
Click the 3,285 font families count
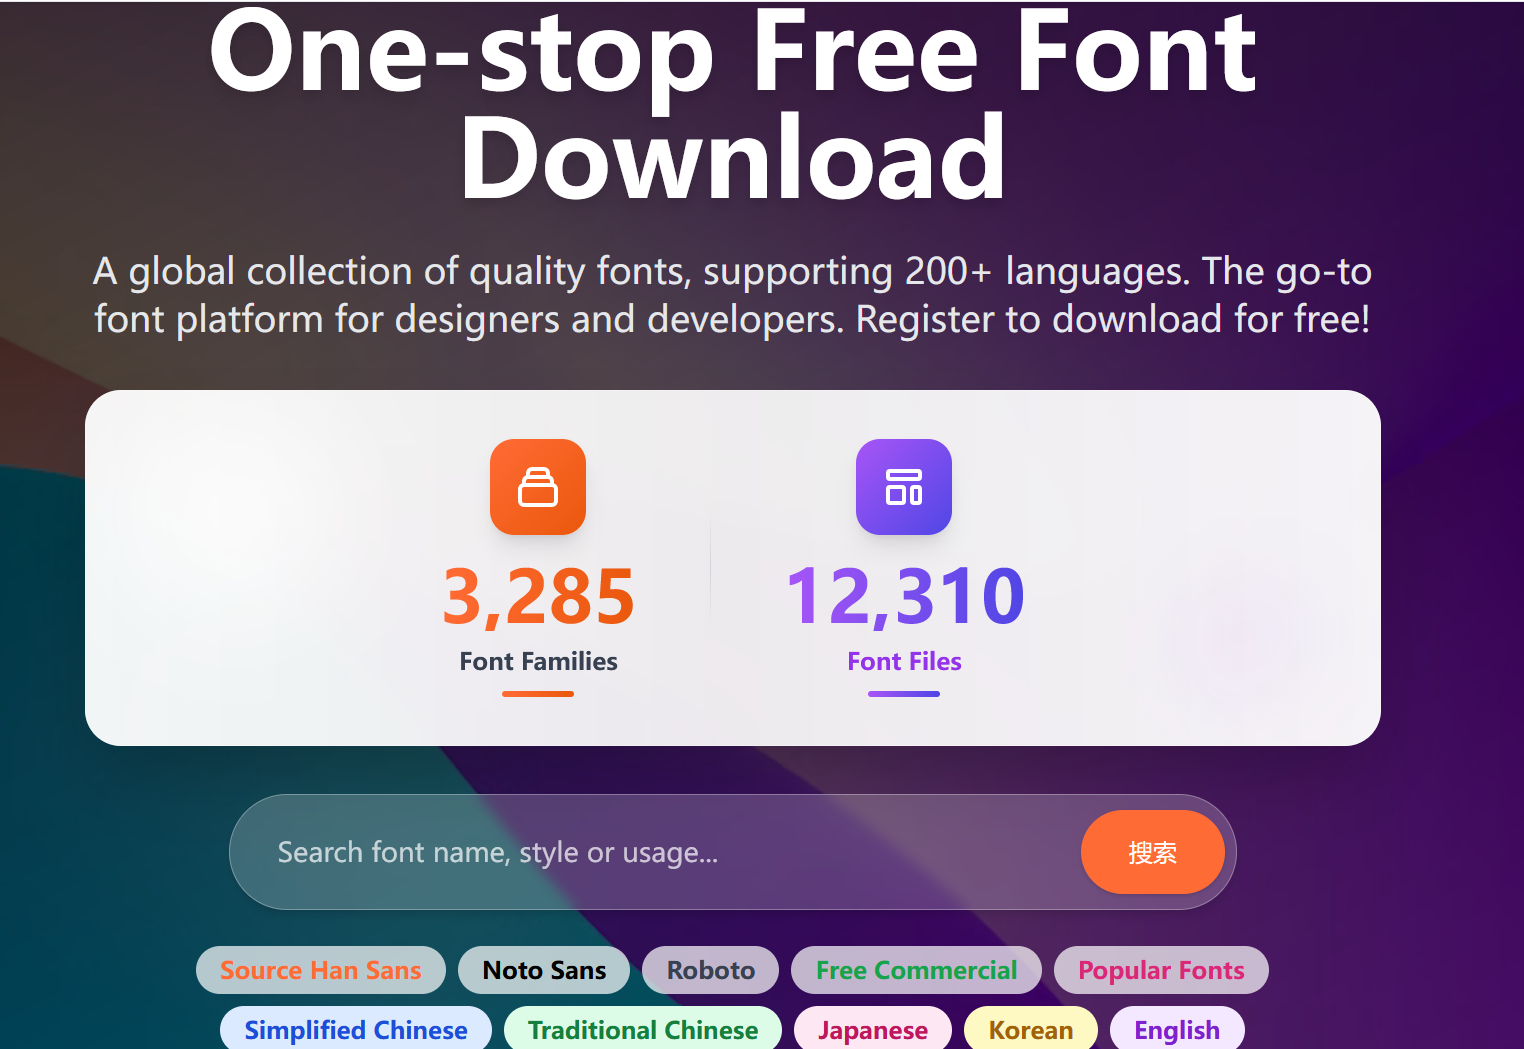coord(538,597)
